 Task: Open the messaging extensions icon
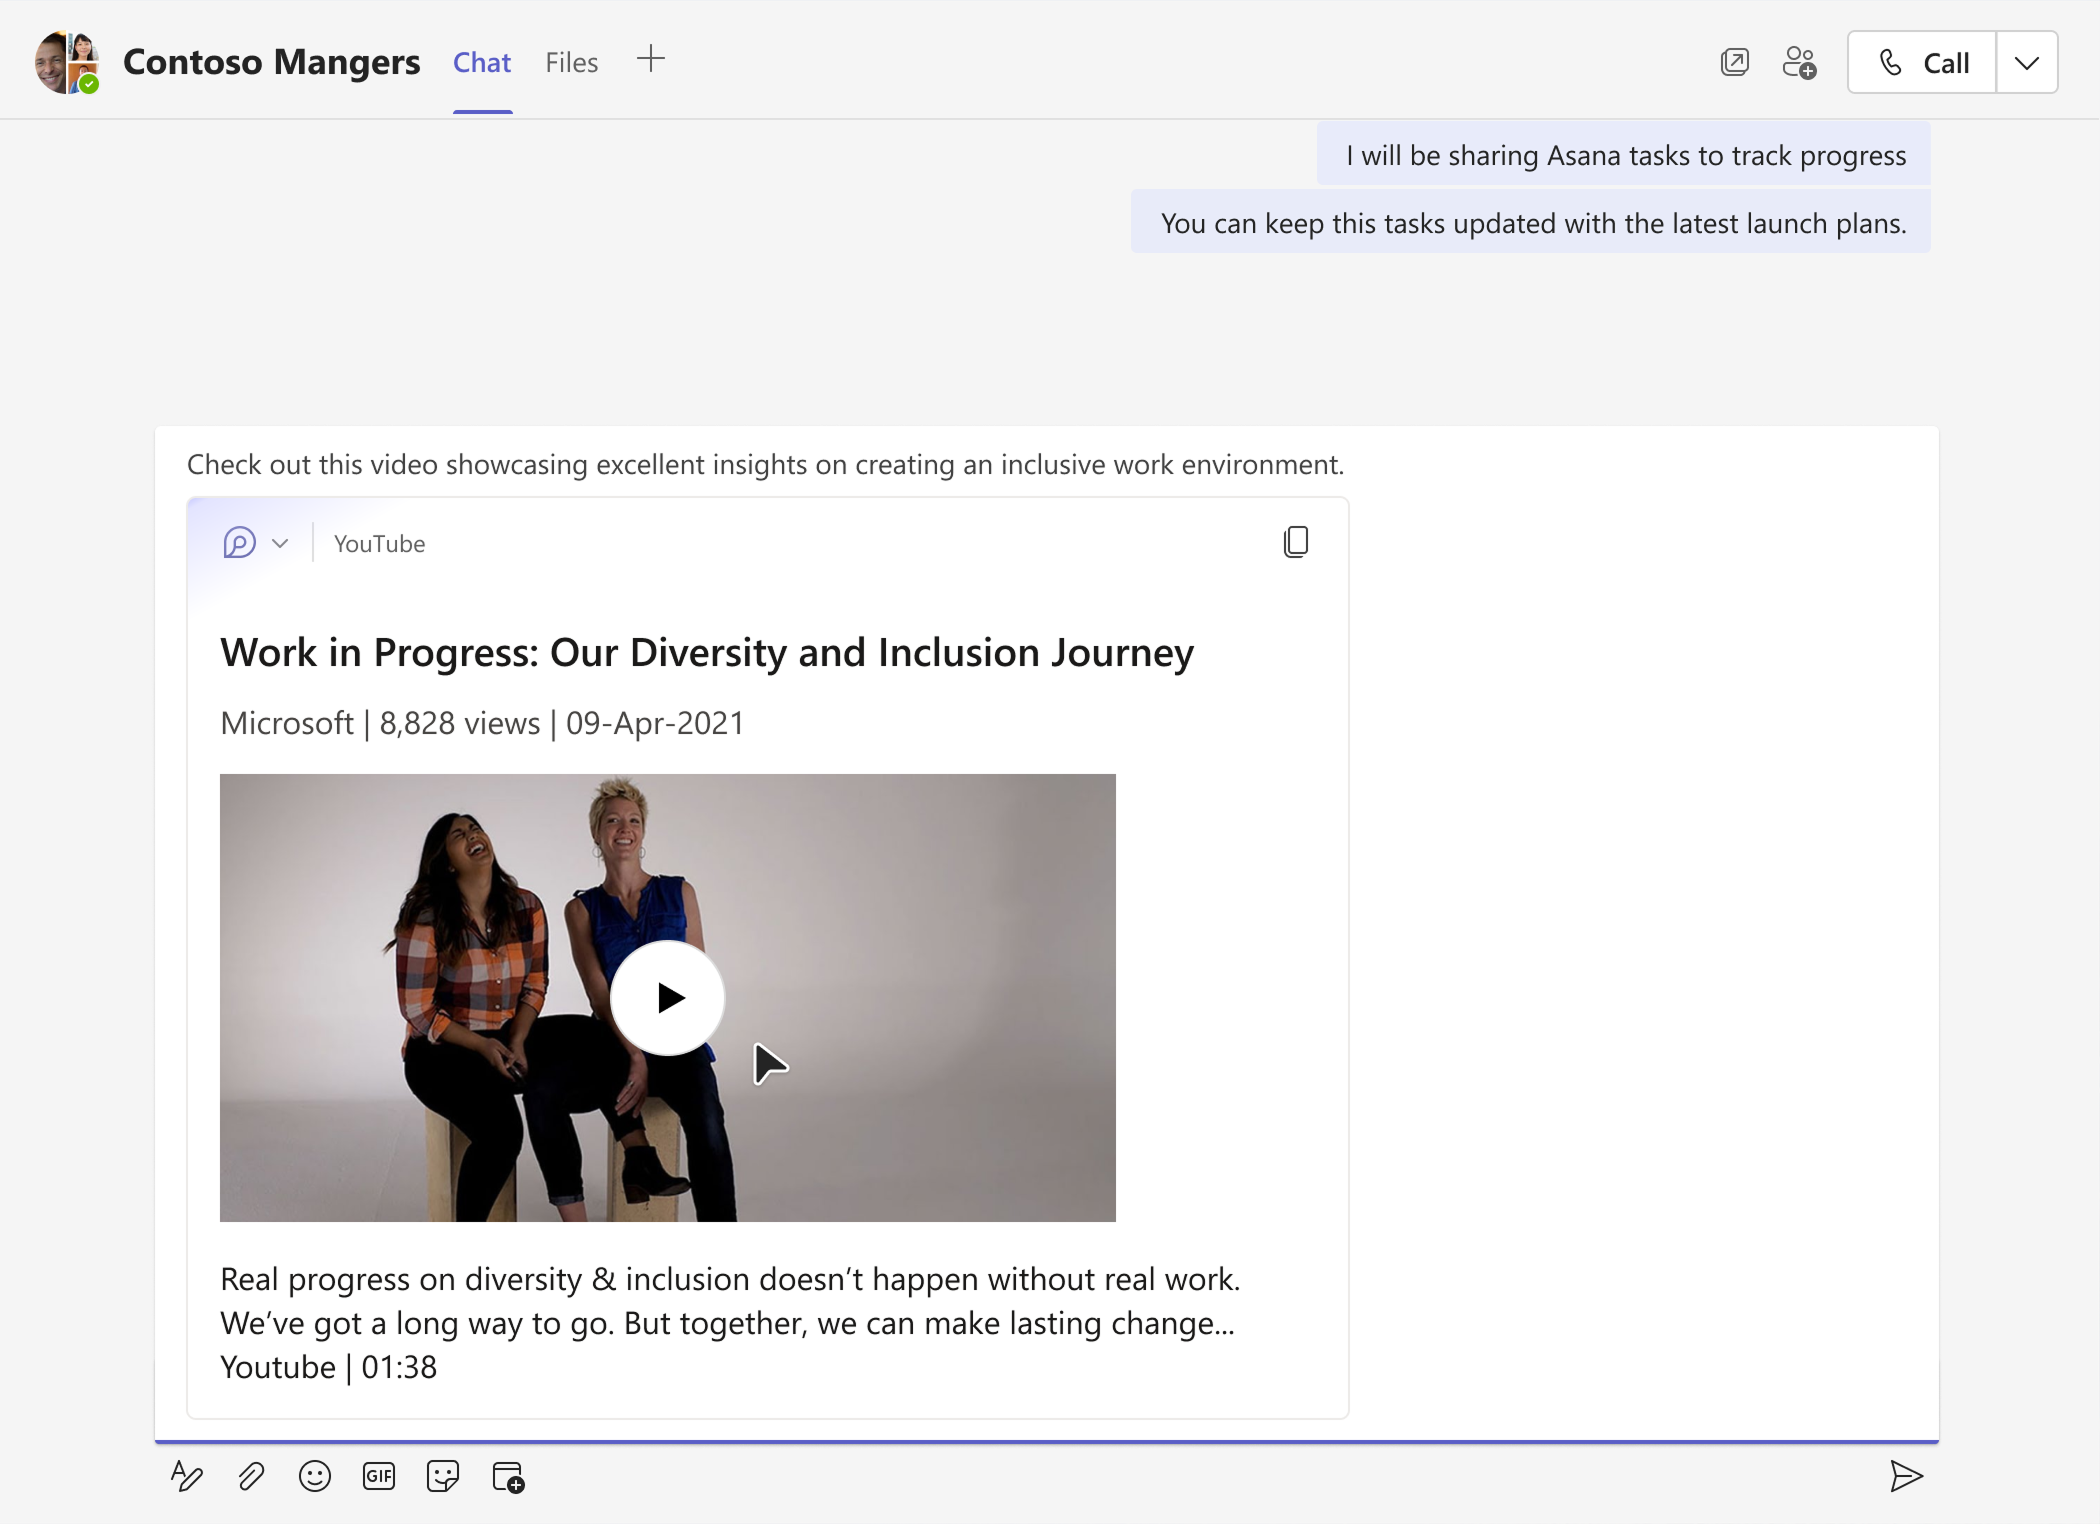[508, 1476]
